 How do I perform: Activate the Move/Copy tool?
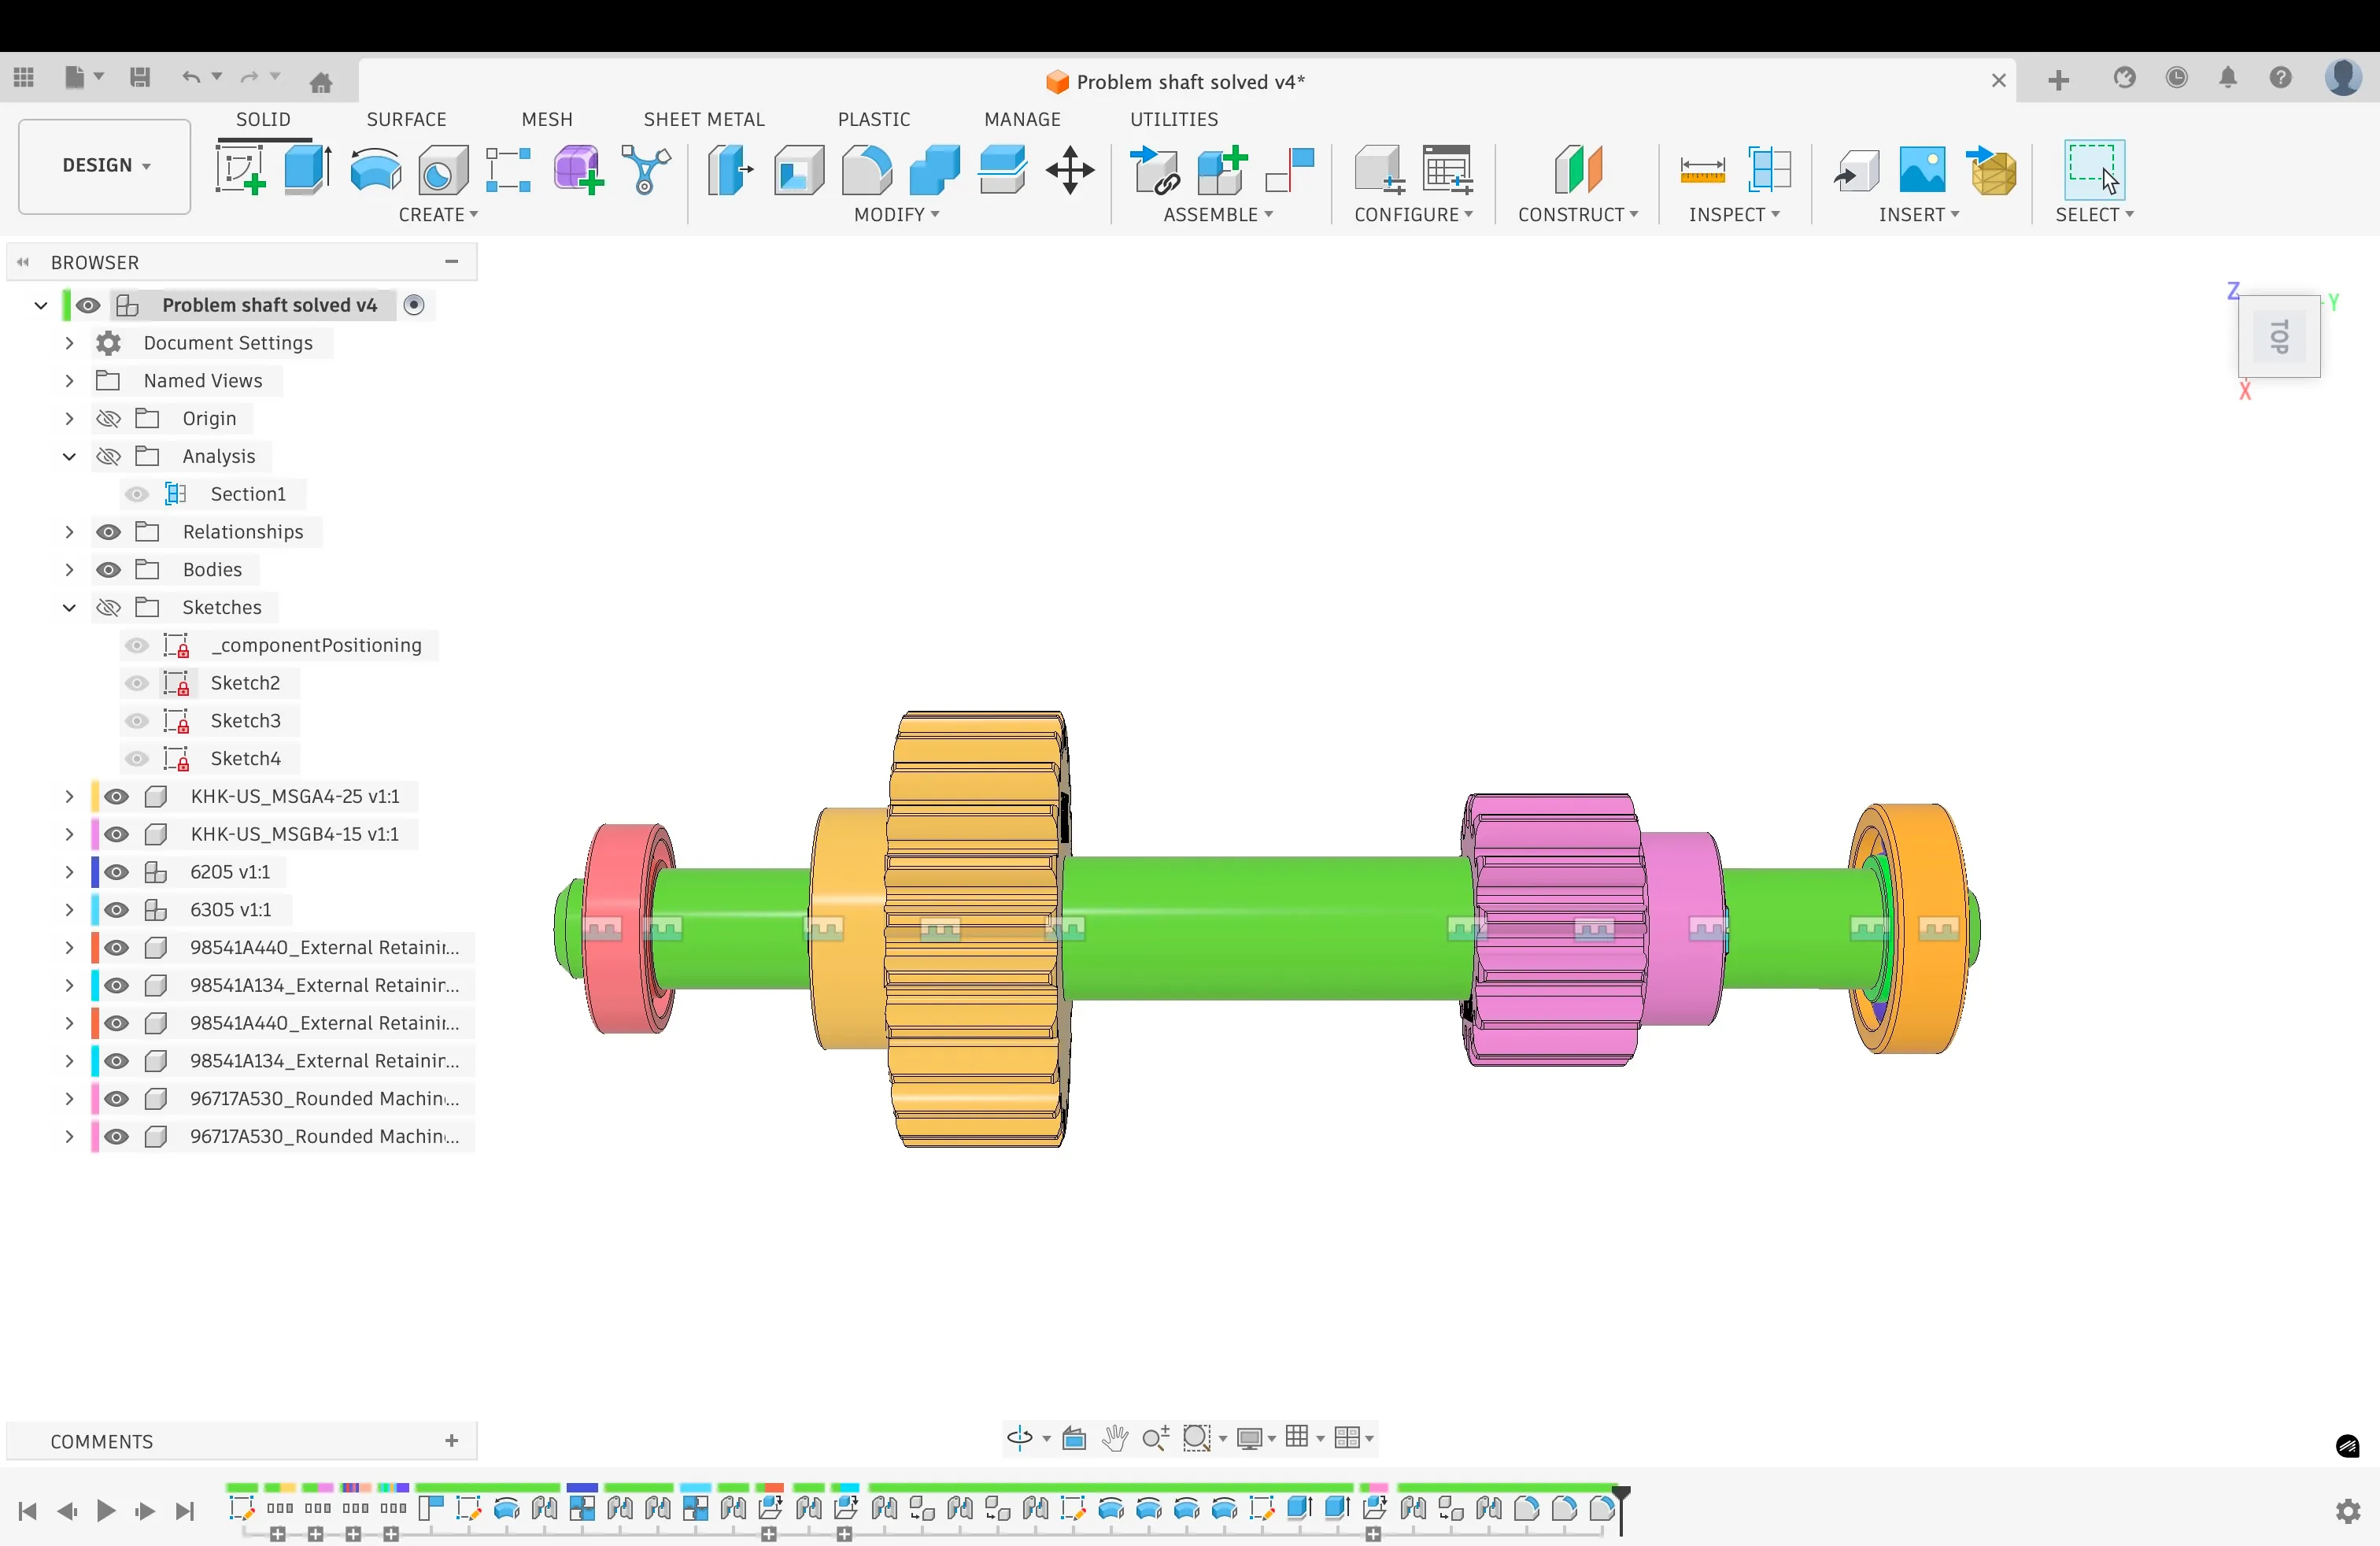[x=1070, y=170]
